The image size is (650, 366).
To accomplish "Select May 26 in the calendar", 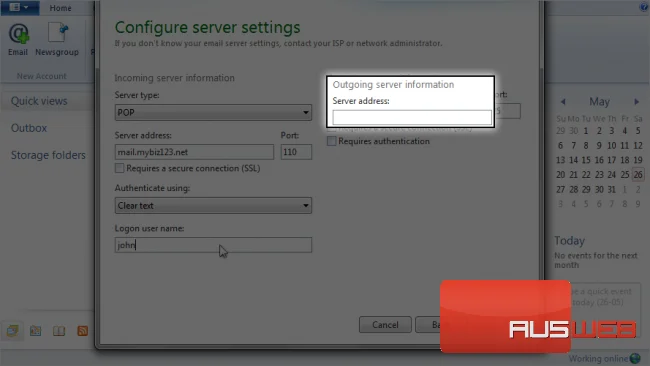I will point(638,175).
